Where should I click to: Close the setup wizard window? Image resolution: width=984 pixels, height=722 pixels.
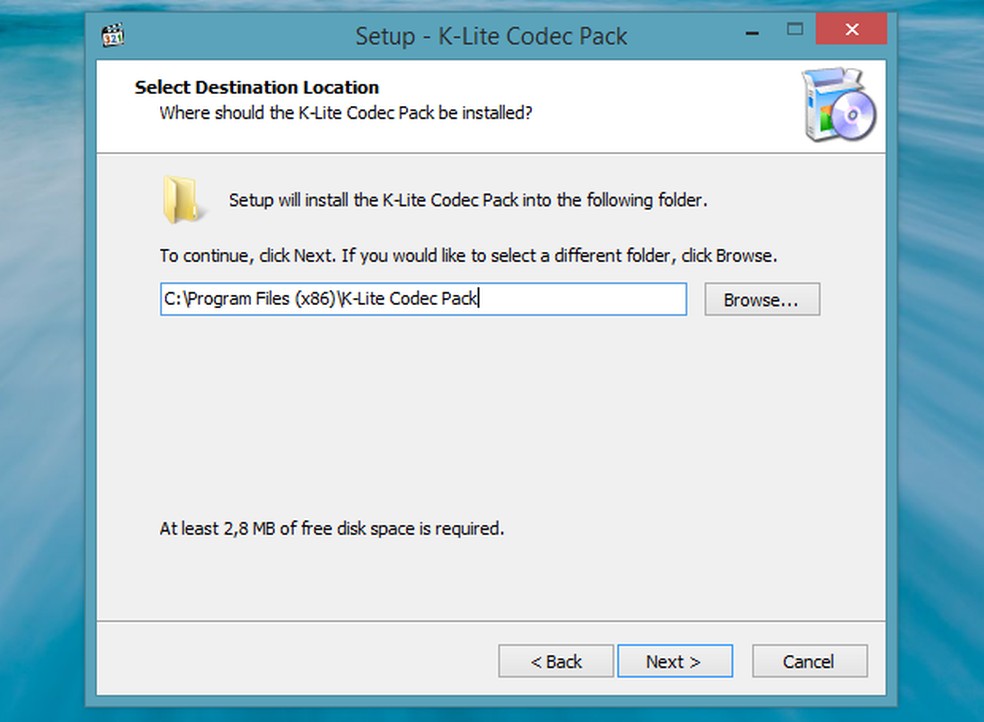[x=851, y=30]
